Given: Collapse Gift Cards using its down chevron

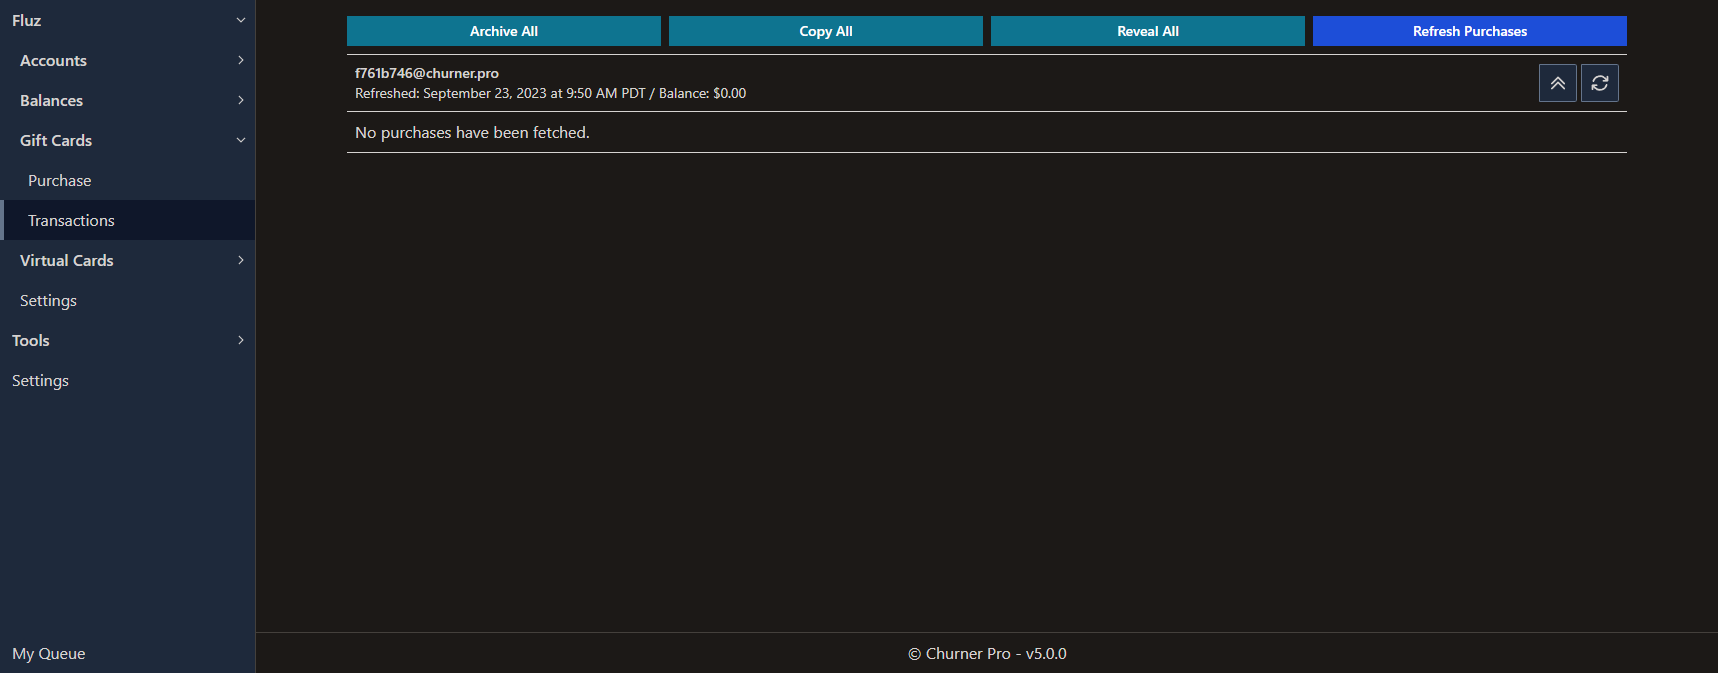Looking at the screenshot, I should (240, 140).
